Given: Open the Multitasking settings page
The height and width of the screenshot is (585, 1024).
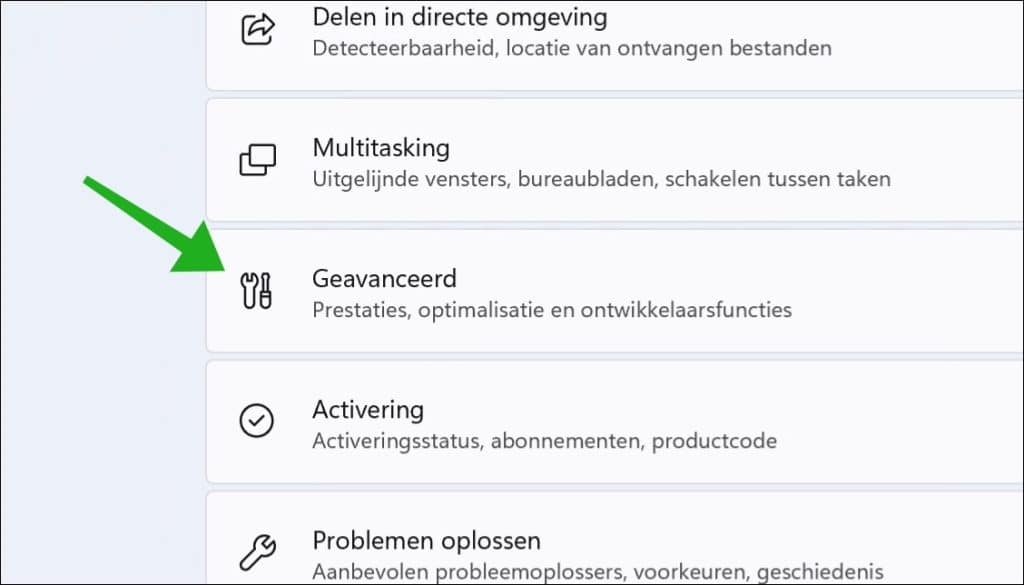Looking at the screenshot, I should point(381,148).
